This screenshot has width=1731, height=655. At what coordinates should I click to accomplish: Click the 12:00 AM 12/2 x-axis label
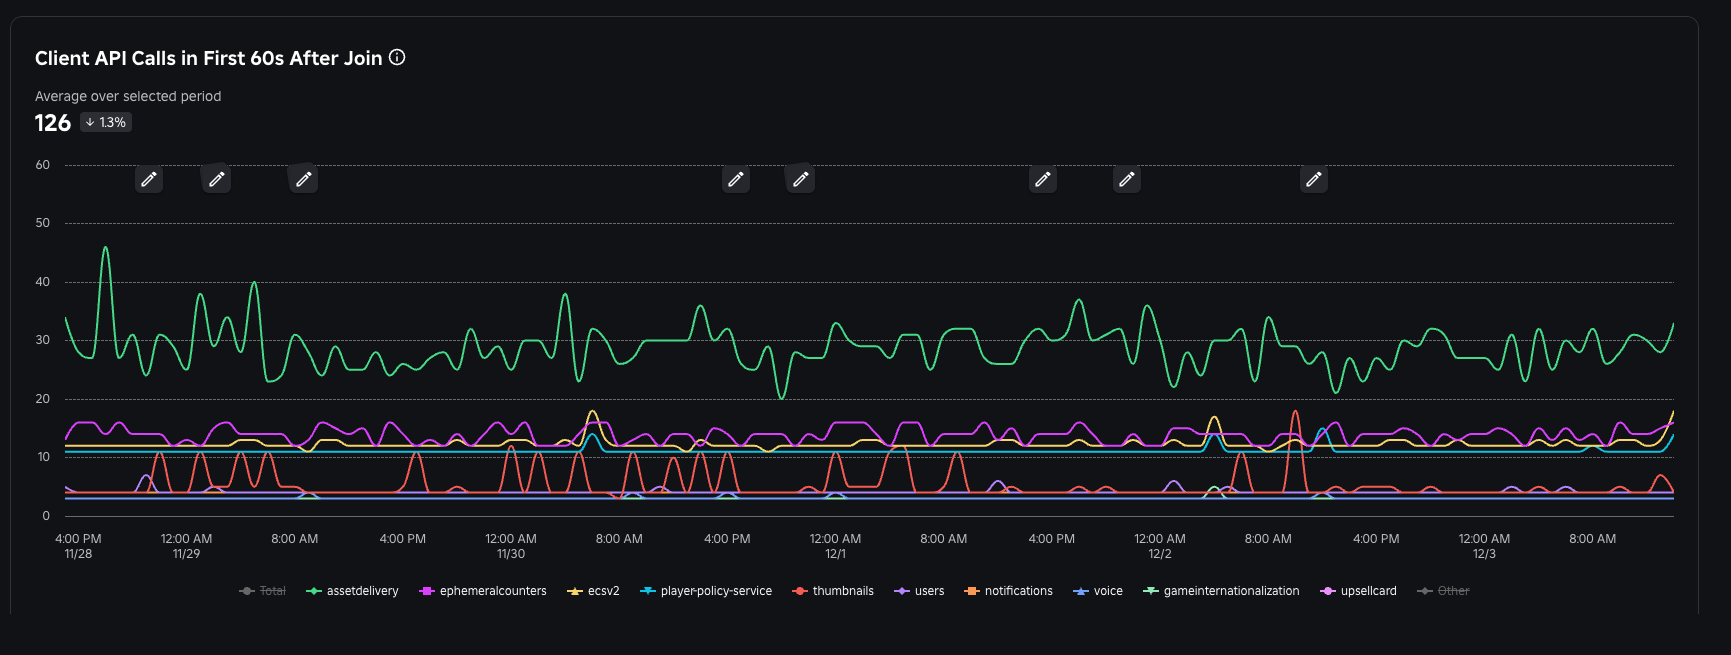1160,546
